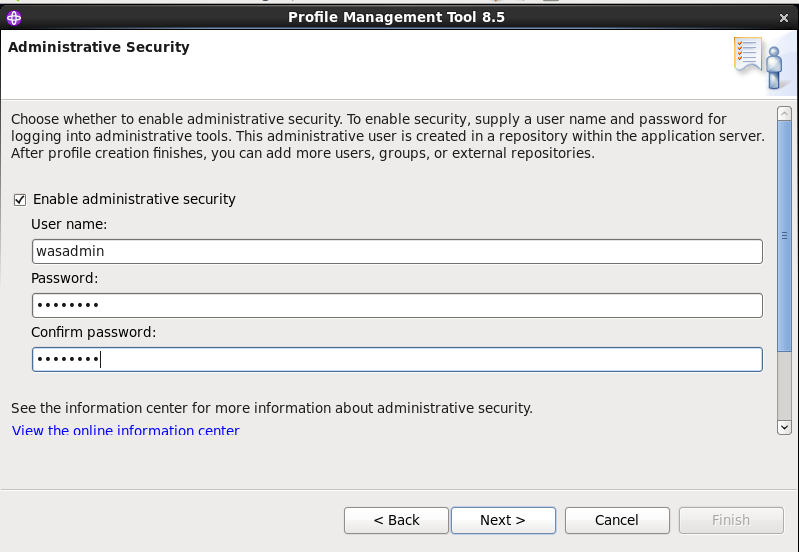Click into the Confirm password field
Image resolution: width=799 pixels, height=552 pixels.
397,359
